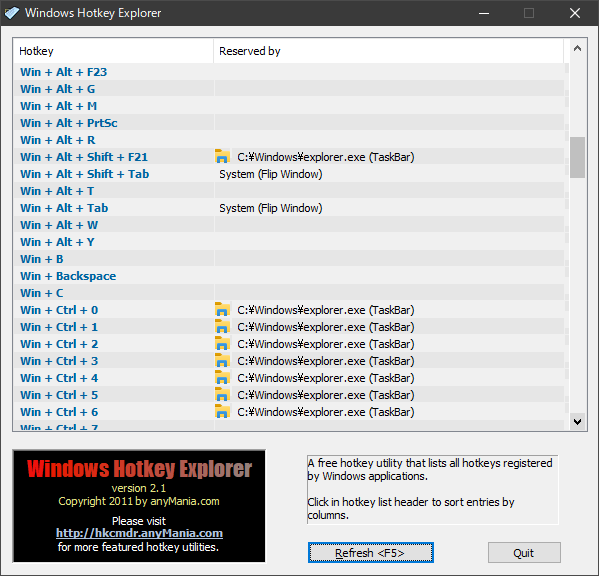This screenshot has height=576, width=599.
Task: Select the Win + Backspace hotkey row
Action: 289,276
